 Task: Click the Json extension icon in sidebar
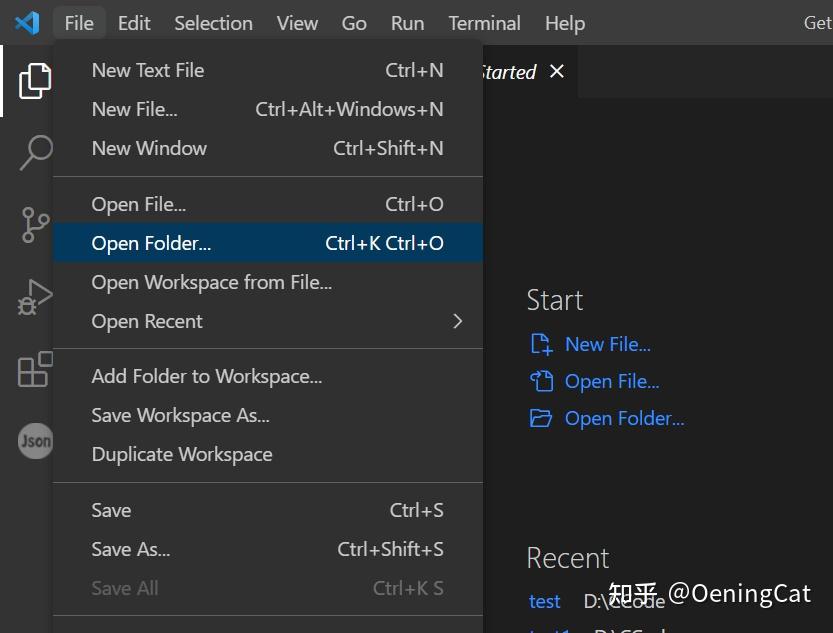(35, 440)
